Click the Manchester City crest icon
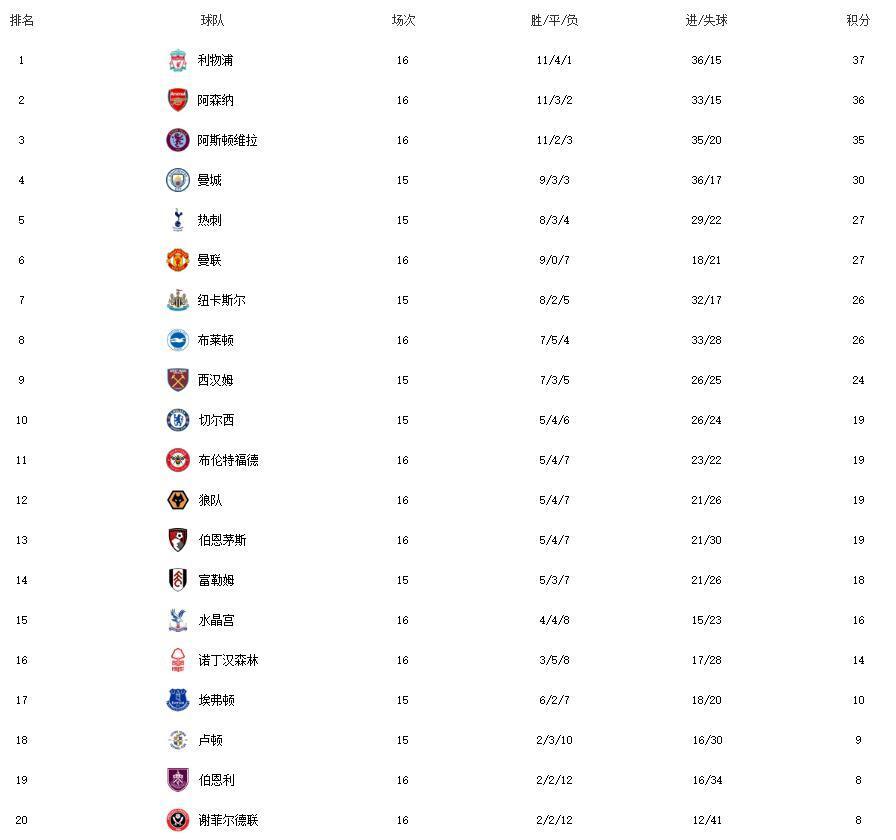 pyautogui.click(x=178, y=180)
